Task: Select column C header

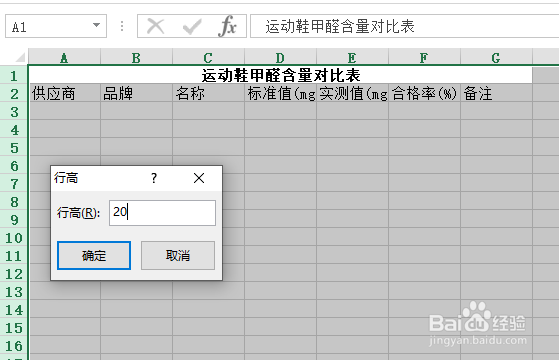Action: [208, 57]
